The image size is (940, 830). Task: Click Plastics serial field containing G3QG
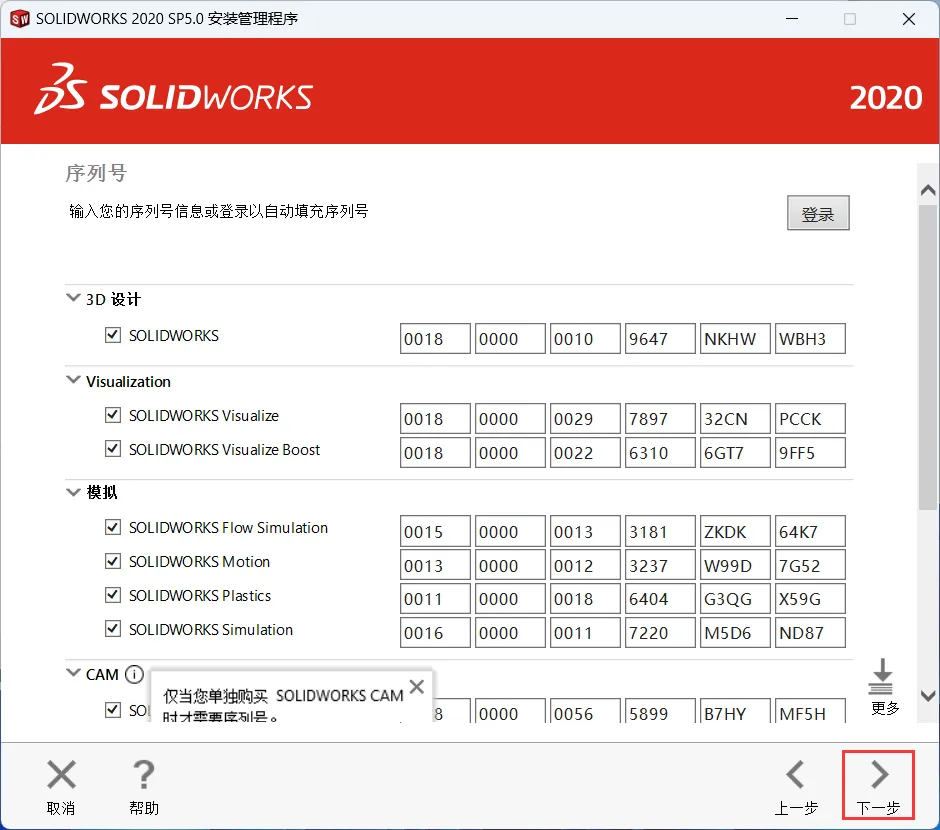click(x=735, y=599)
